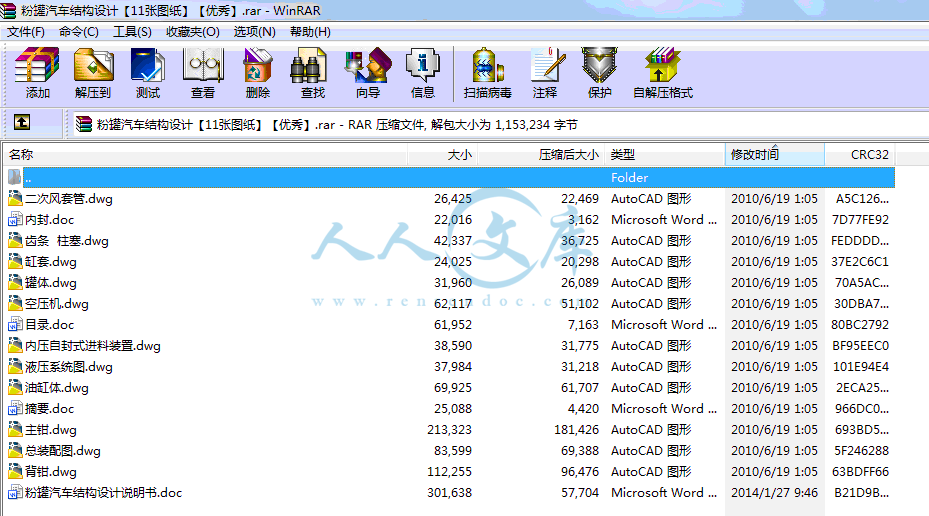Click the icon of 主钳.dwg
Screen dimensions: 929x516
coord(15,430)
